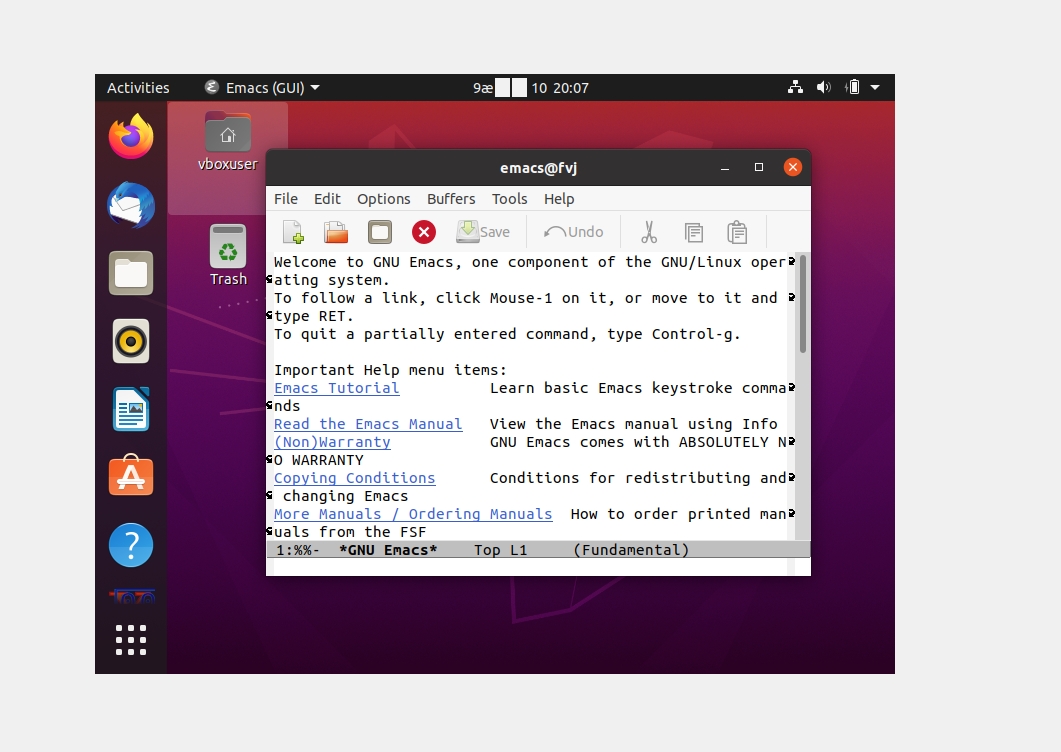
Task: Click (Fundamental) mode indicator in mode line
Action: coord(631,550)
